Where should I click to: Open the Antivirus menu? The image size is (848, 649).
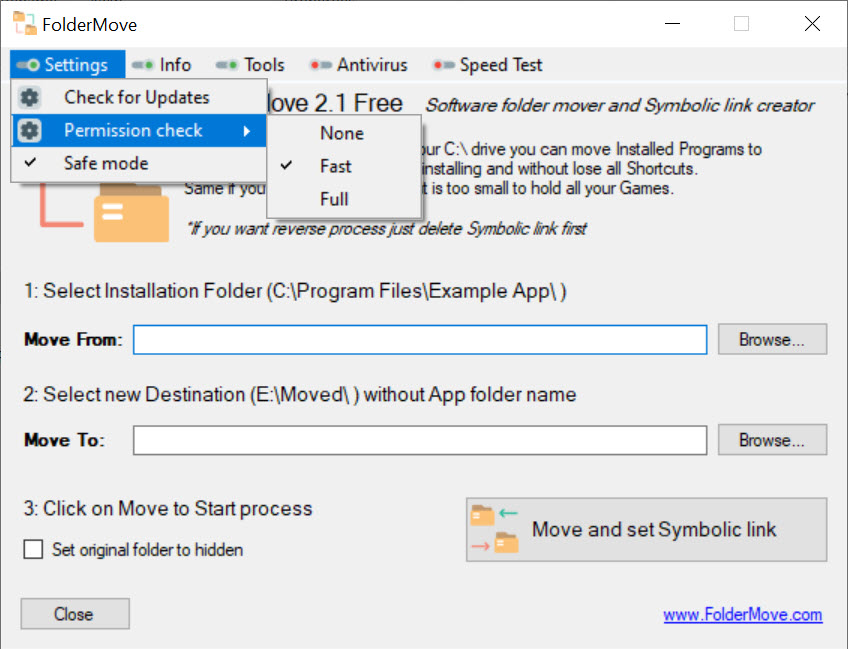(x=359, y=65)
